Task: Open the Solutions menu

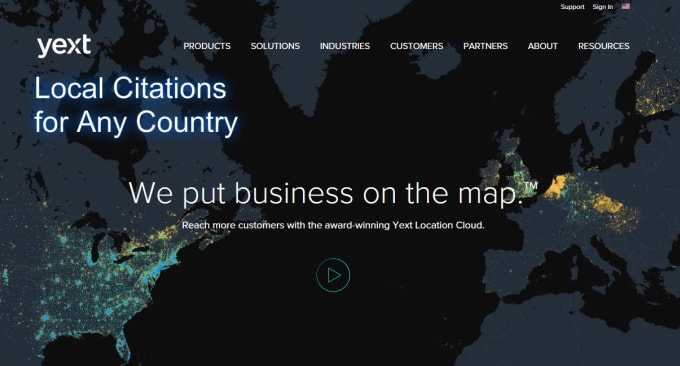Action: (275, 46)
